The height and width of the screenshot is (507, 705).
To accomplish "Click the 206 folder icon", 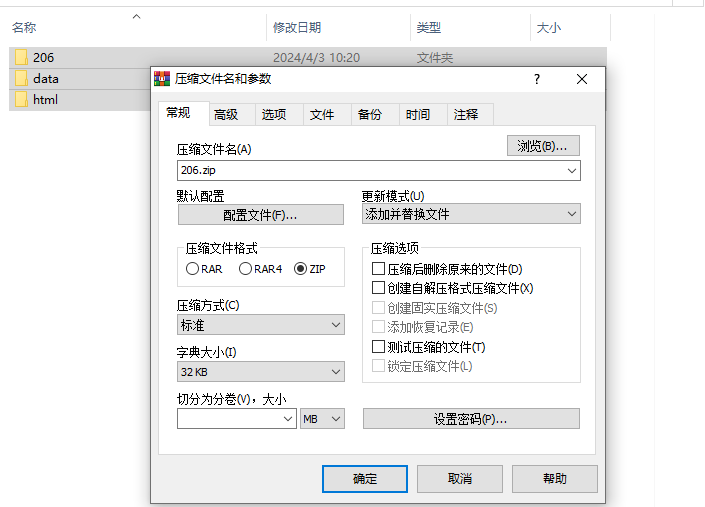I will 21,57.
